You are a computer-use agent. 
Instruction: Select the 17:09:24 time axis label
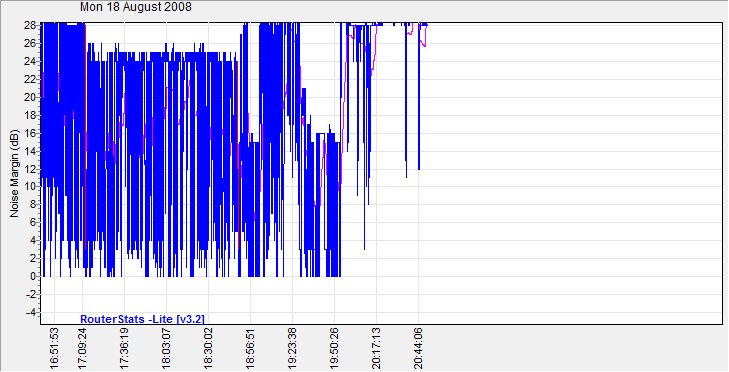point(83,349)
